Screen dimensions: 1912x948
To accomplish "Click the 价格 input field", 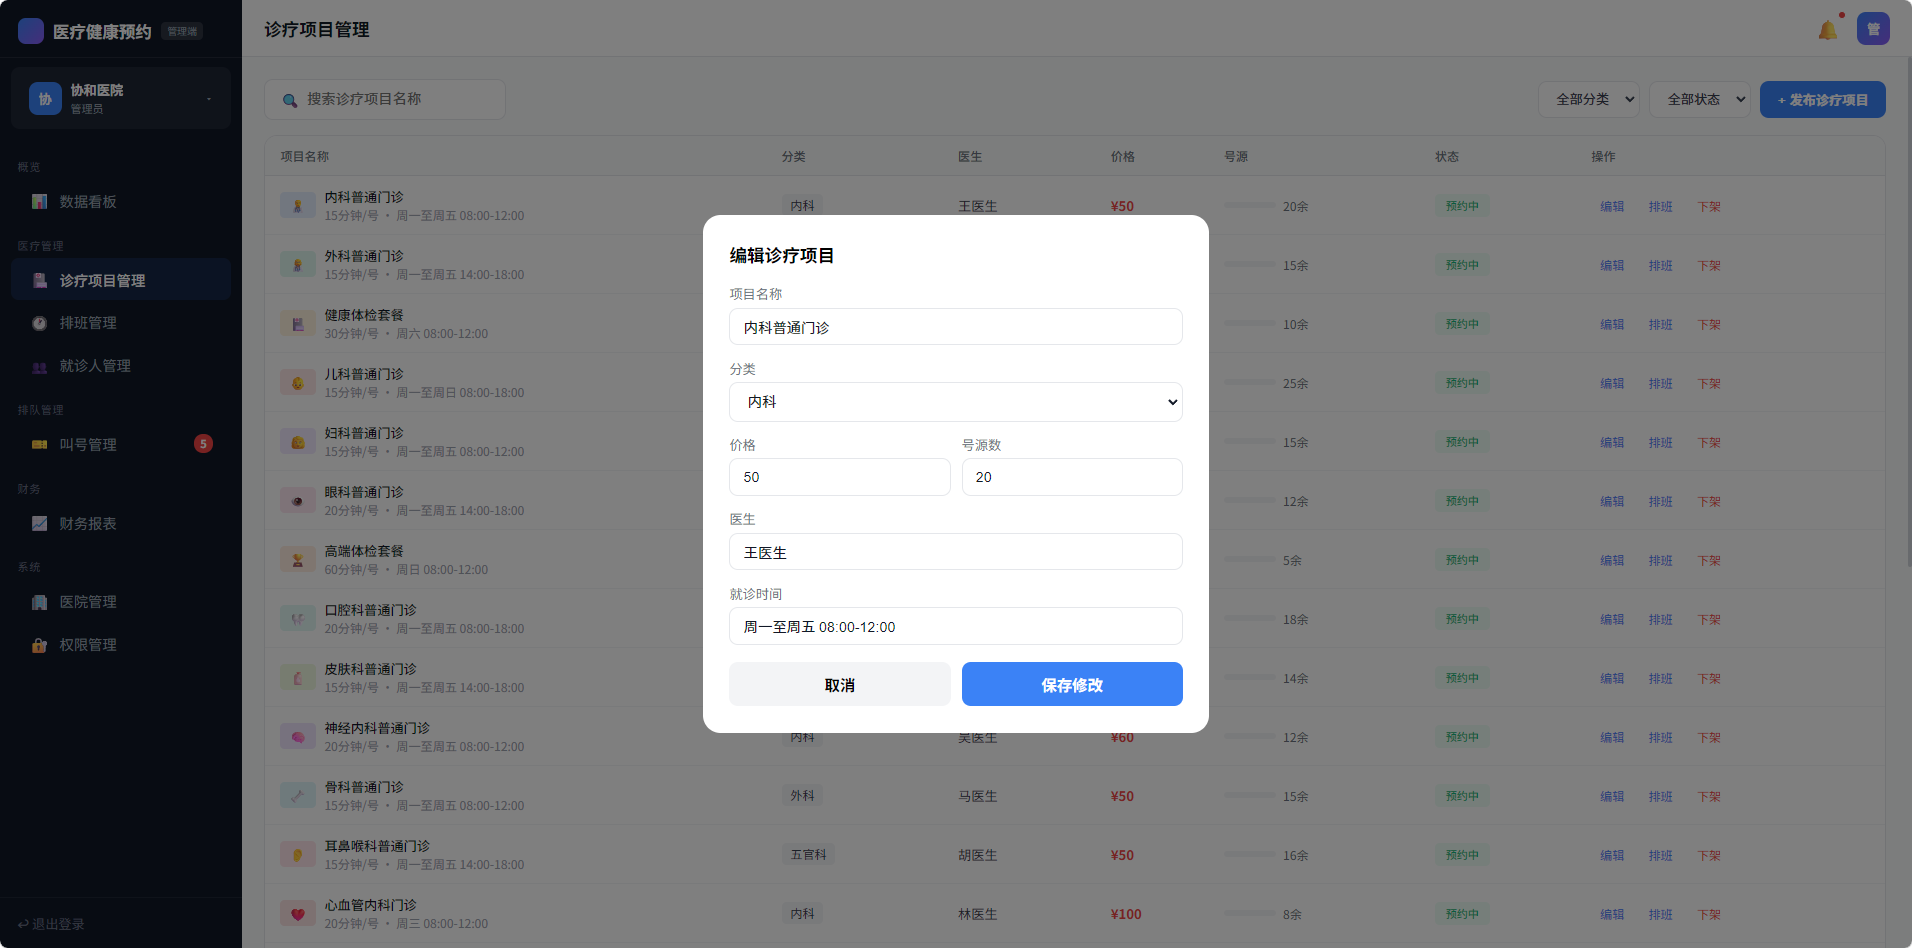I will [x=839, y=477].
